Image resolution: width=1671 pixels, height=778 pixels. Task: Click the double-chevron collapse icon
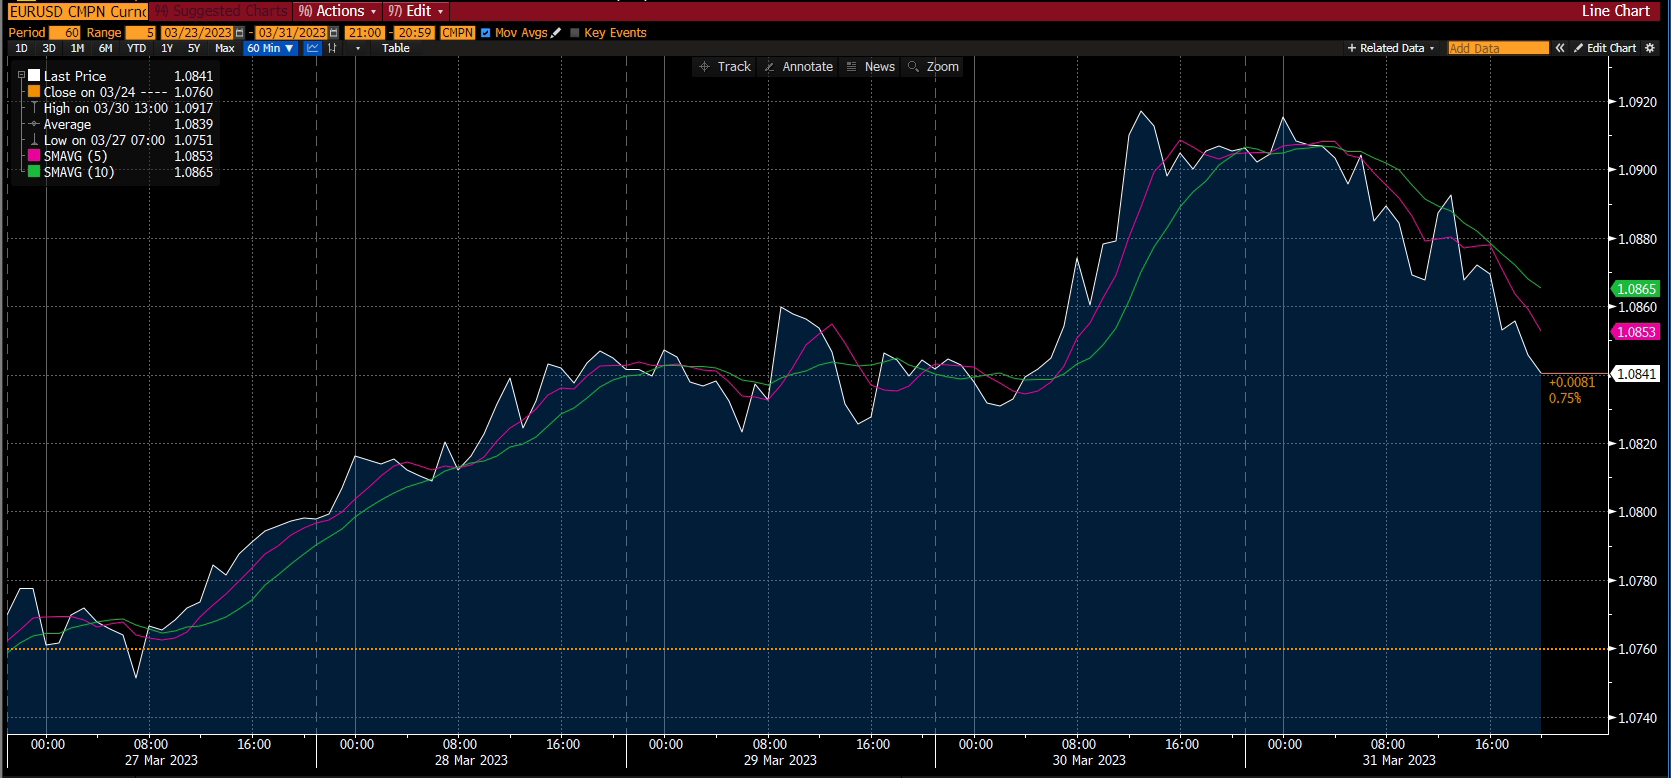[1559, 48]
